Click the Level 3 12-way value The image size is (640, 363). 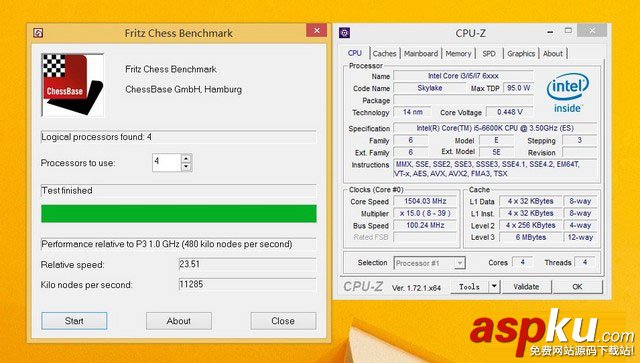pyautogui.click(x=580, y=237)
